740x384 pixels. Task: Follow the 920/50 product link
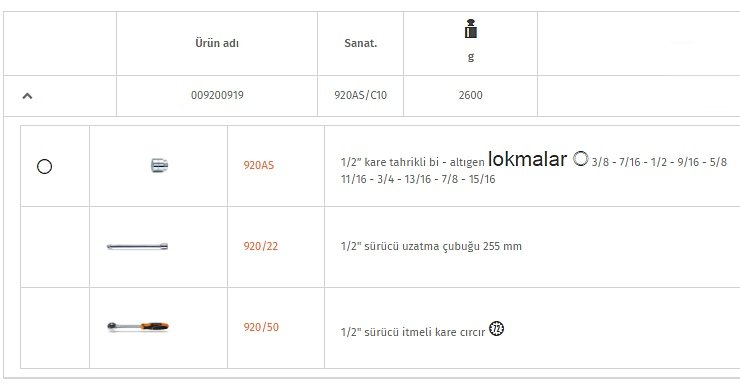click(261, 327)
